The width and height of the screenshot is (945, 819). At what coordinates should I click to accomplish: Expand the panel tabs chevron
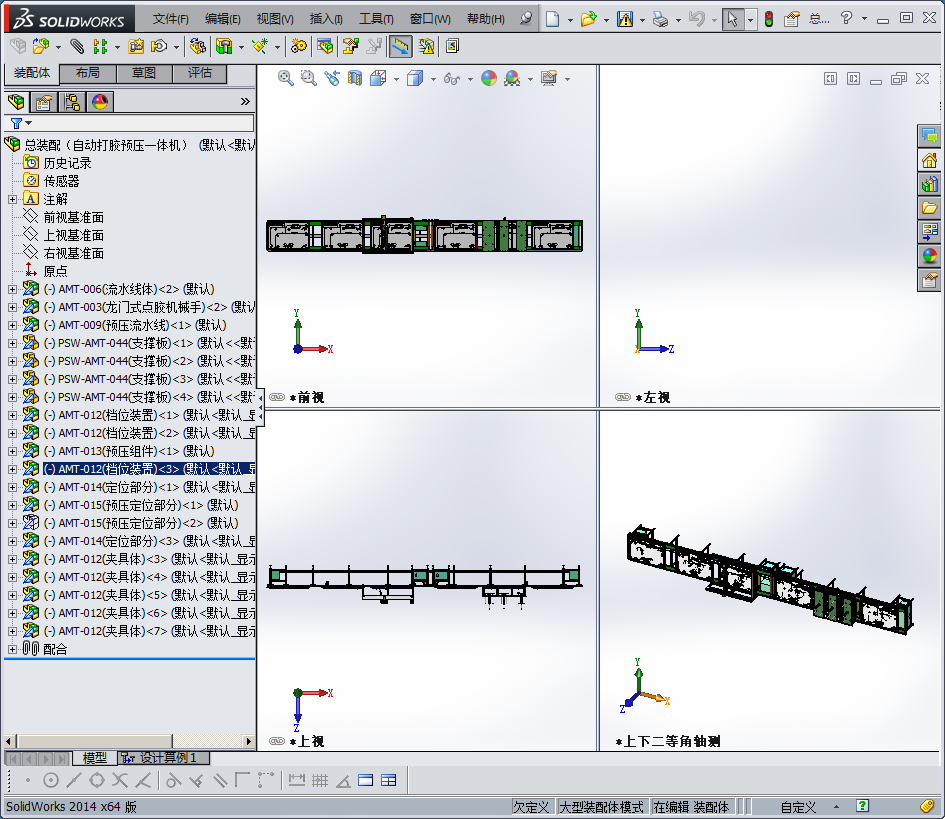click(x=245, y=101)
